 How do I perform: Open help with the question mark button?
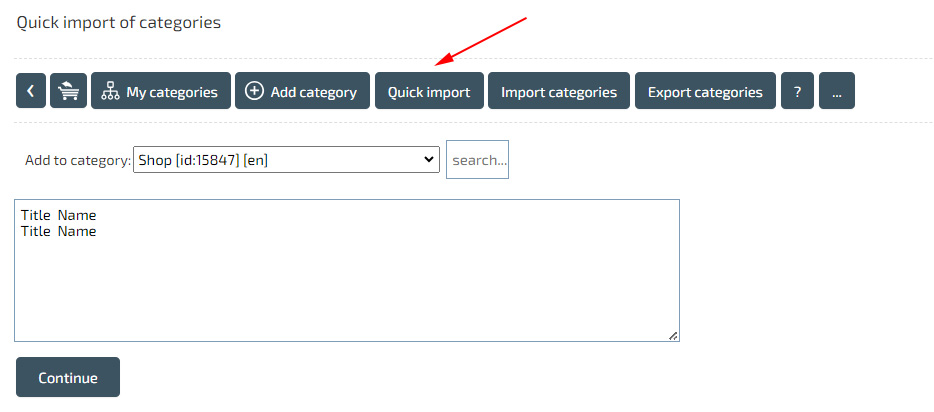click(797, 91)
